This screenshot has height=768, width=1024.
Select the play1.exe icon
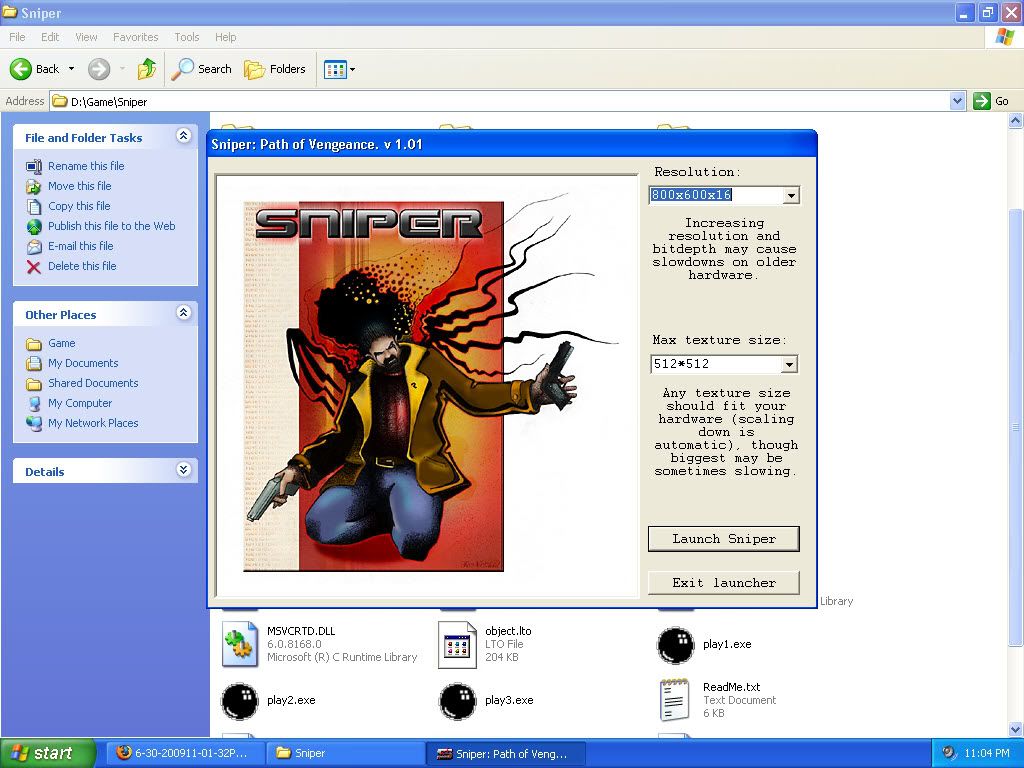(x=675, y=645)
